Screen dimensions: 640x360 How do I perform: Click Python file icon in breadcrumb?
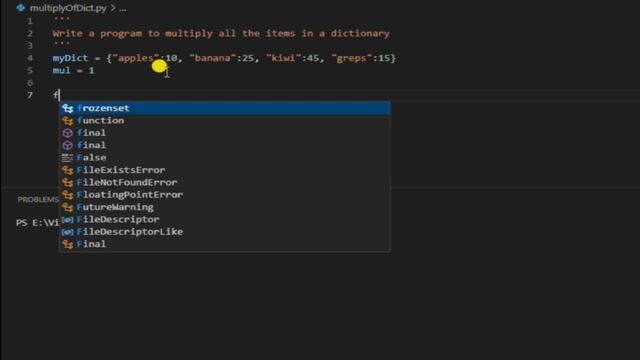click(20, 7)
